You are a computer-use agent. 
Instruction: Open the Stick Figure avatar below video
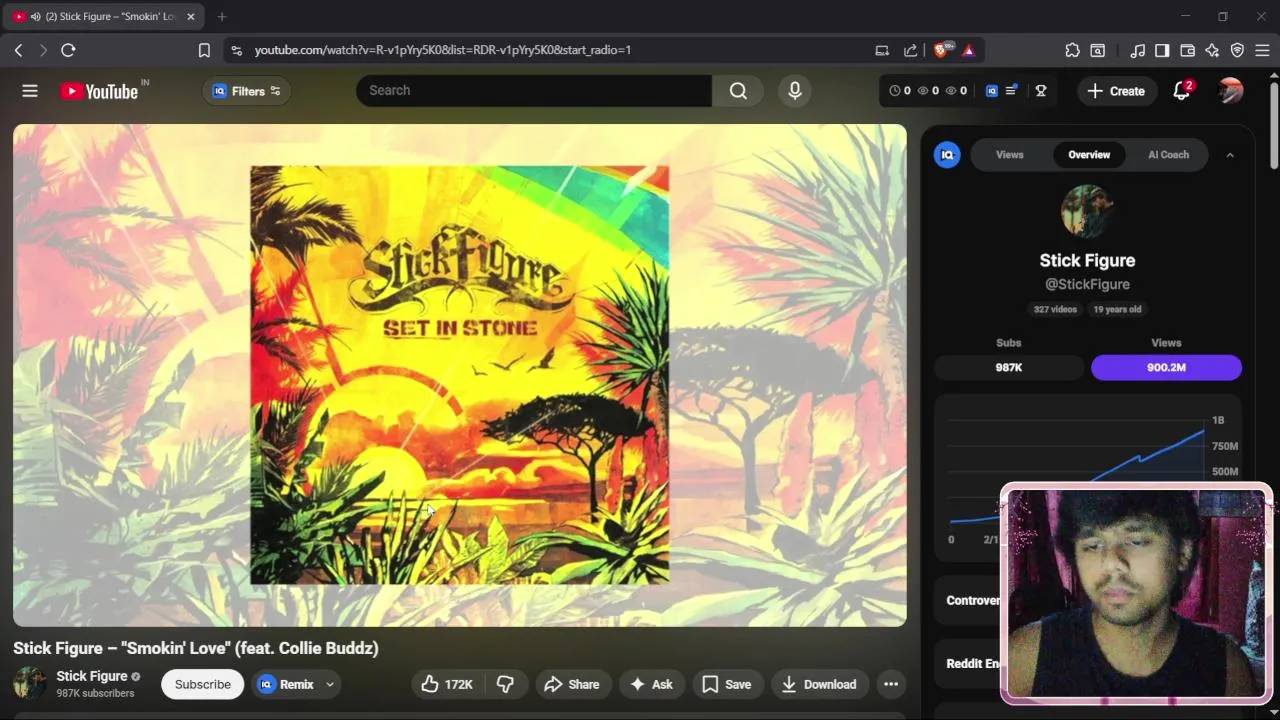(30, 684)
